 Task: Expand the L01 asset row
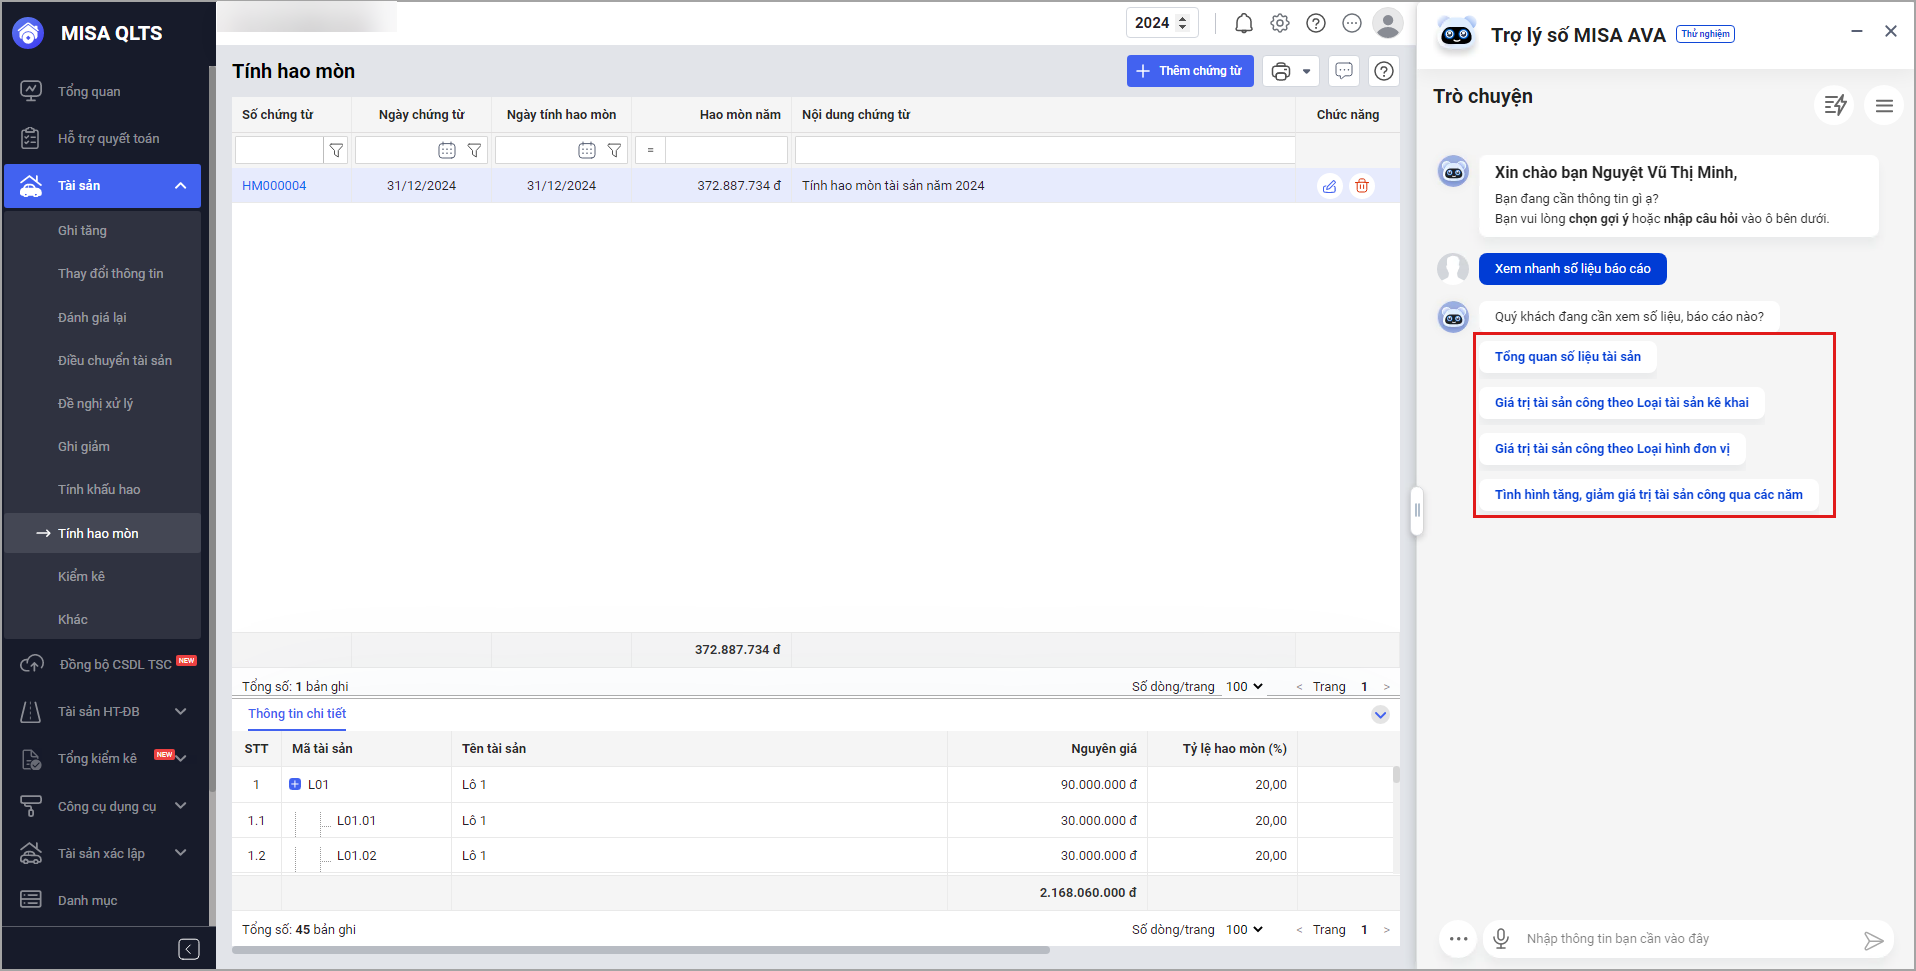[x=295, y=785]
